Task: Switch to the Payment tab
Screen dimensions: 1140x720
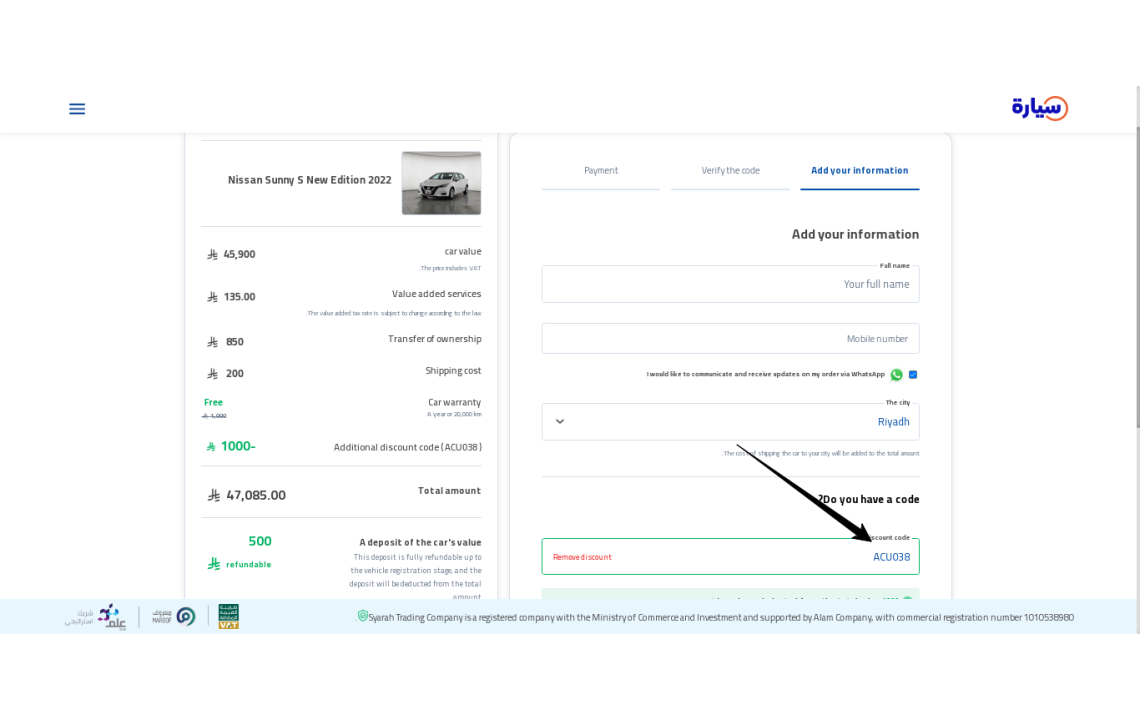Action: 601,171
